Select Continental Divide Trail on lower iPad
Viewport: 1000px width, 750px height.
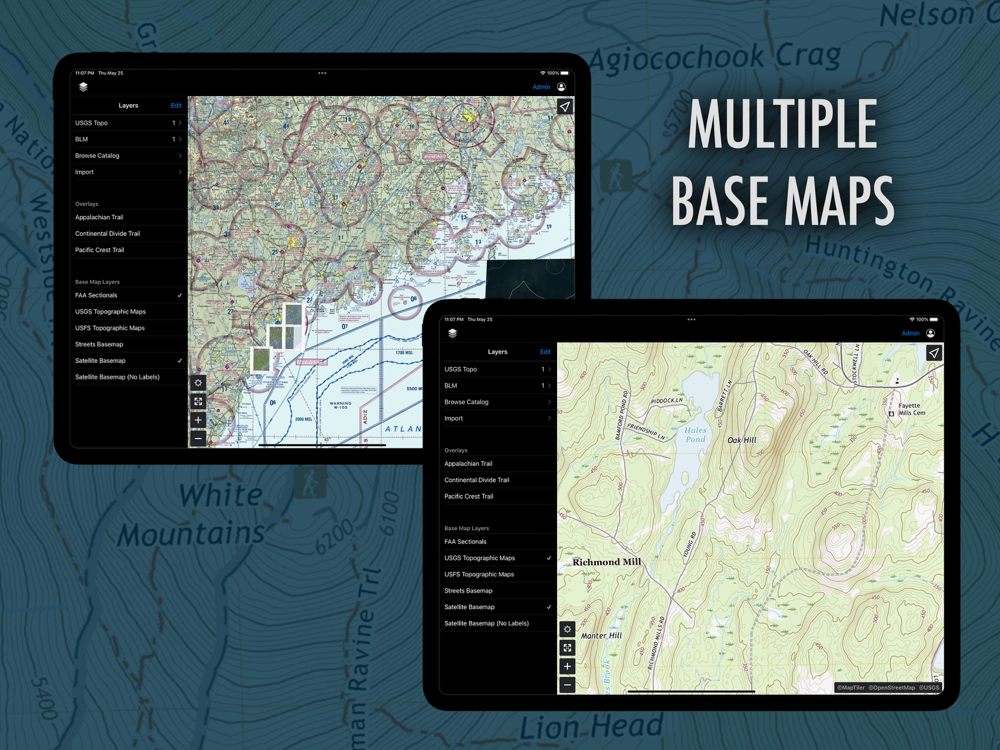(497, 480)
